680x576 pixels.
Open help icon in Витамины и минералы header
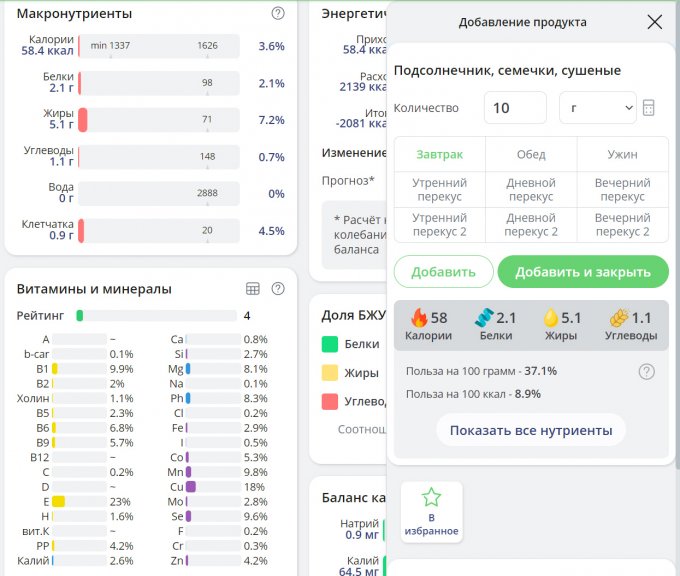278,289
